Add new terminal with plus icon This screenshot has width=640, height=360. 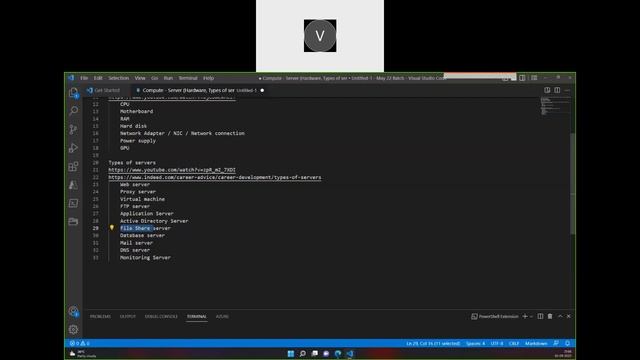[x=525, y=316]
